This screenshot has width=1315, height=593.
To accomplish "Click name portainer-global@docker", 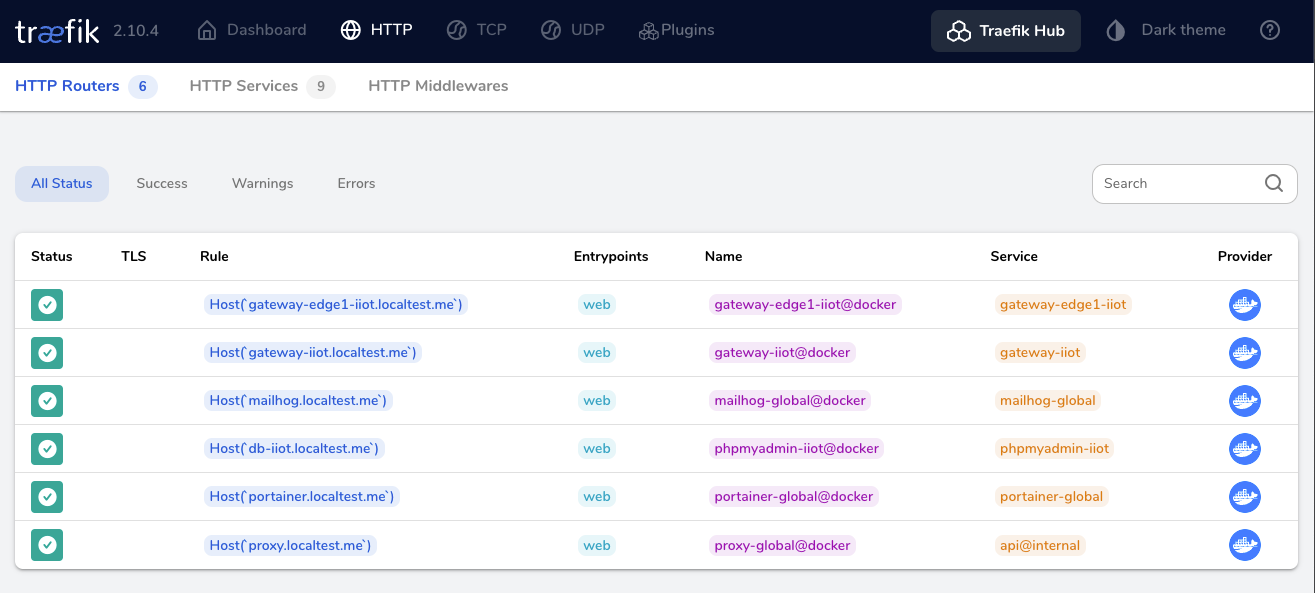I will point(793,496).
